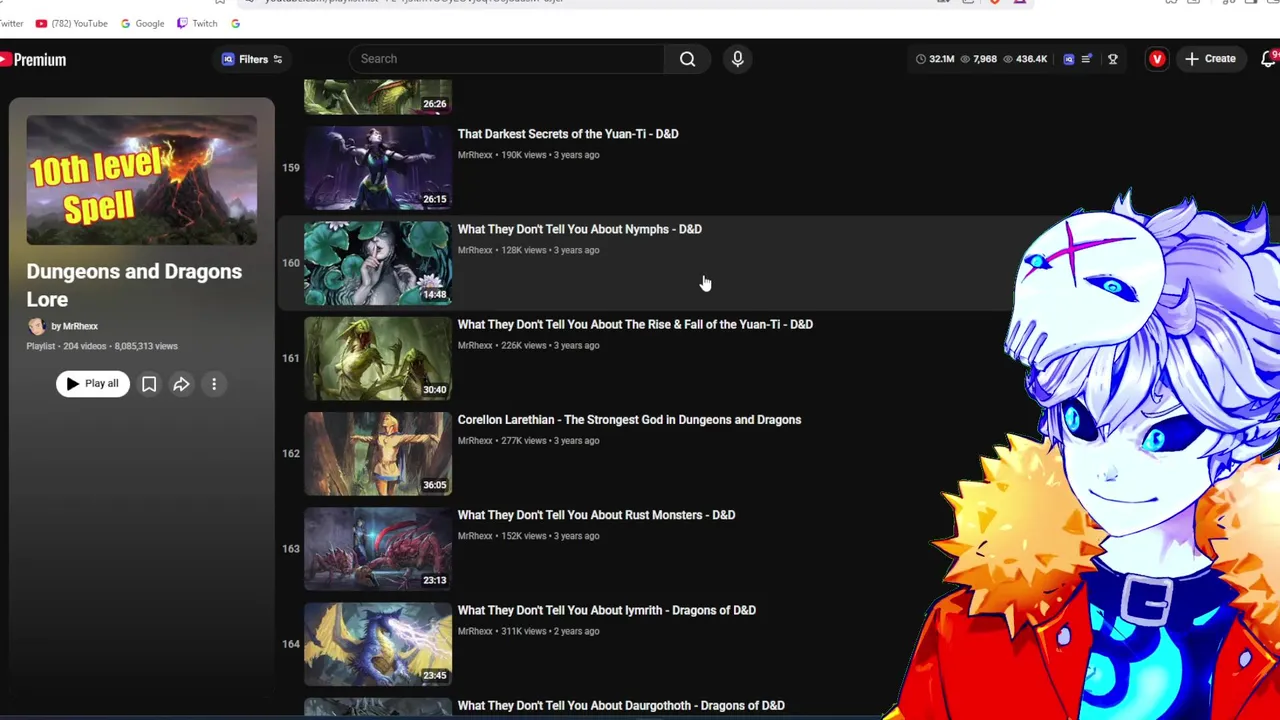Open the red vidIQ V extension icon

click(x=1157, y=59)
